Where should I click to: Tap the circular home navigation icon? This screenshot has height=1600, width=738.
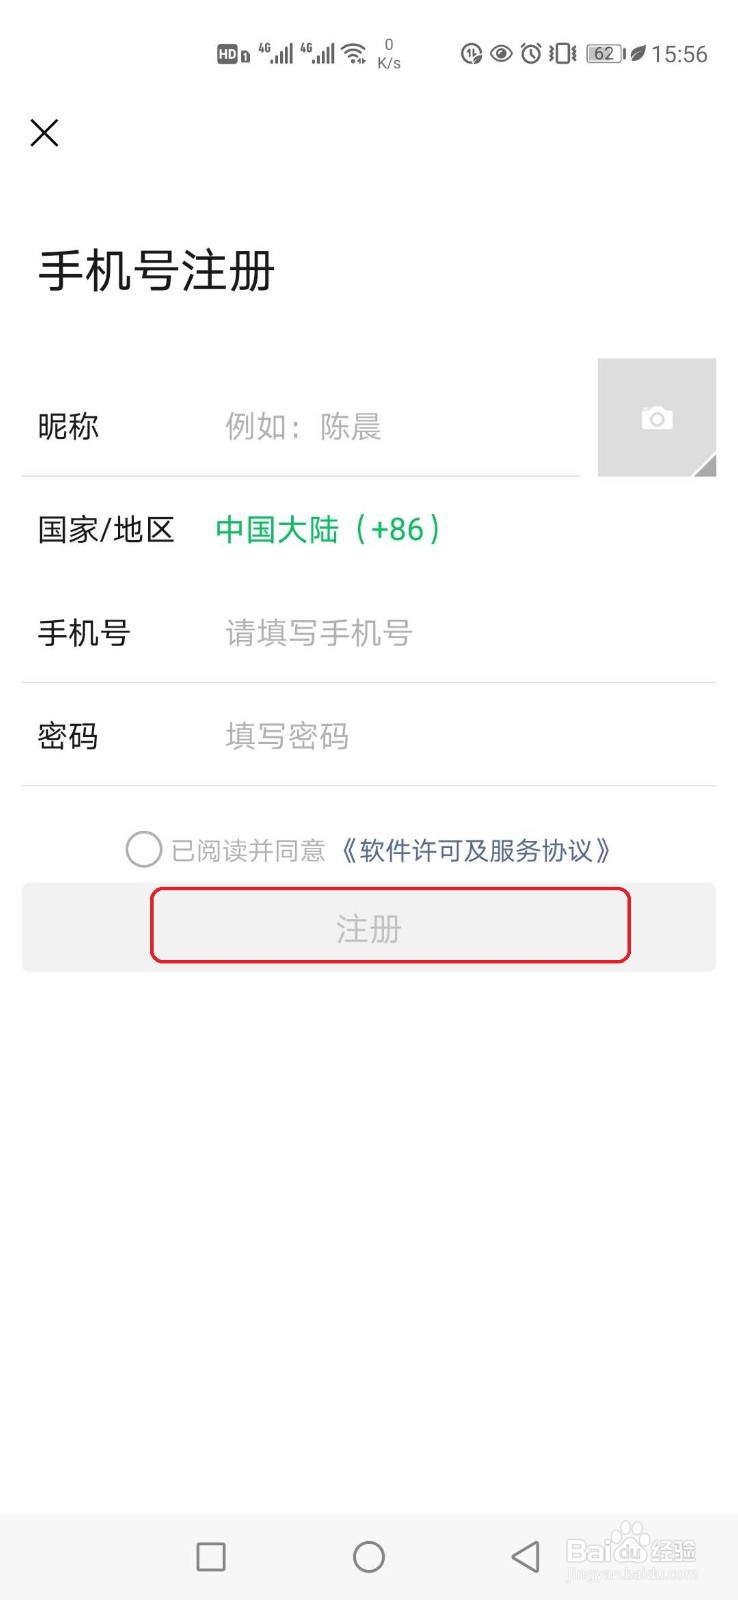[369, 1557]
